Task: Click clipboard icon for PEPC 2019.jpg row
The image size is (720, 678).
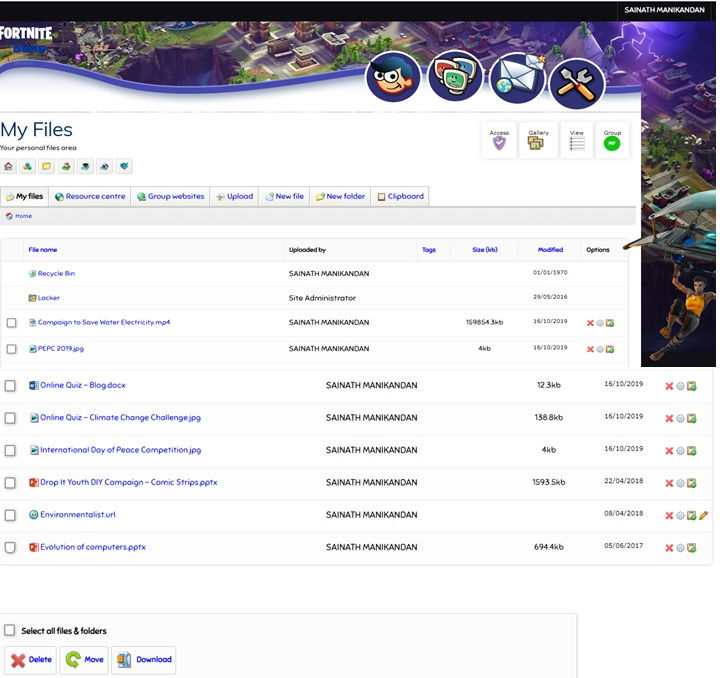Action: (x=610, y=349)
